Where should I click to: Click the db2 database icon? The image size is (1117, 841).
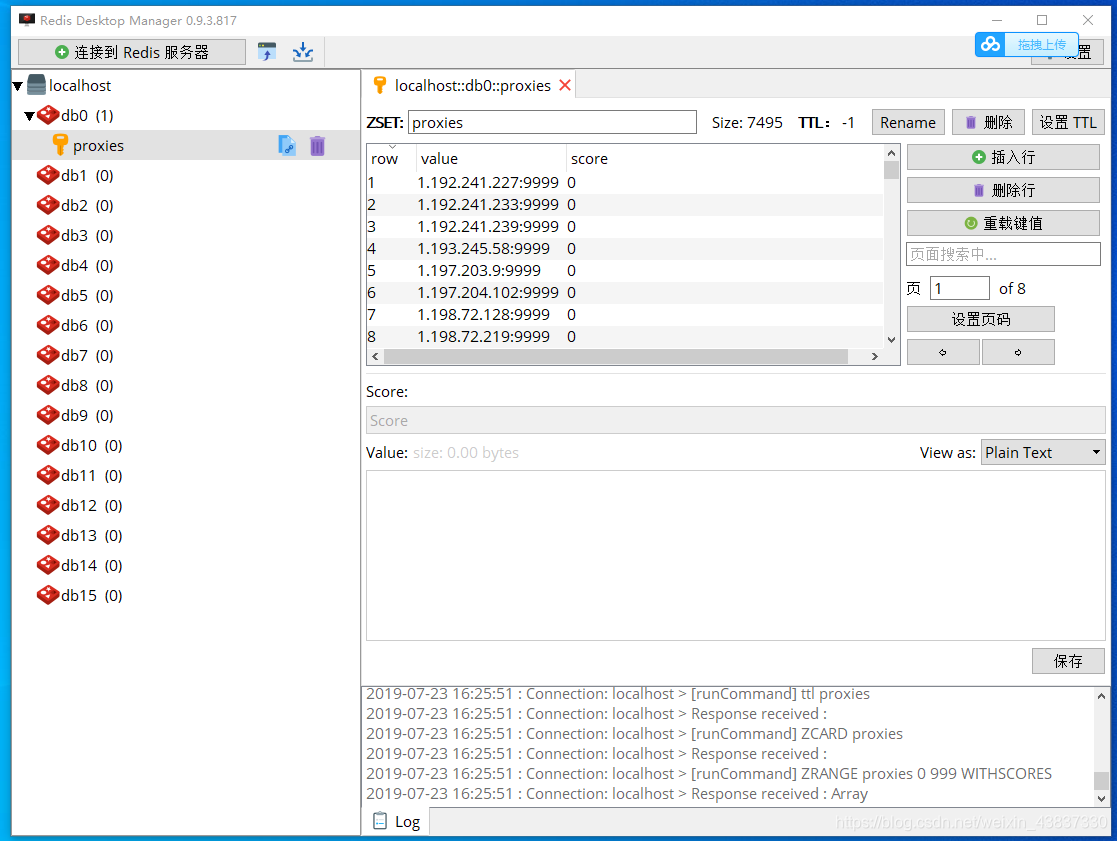[x=48, y=205]
